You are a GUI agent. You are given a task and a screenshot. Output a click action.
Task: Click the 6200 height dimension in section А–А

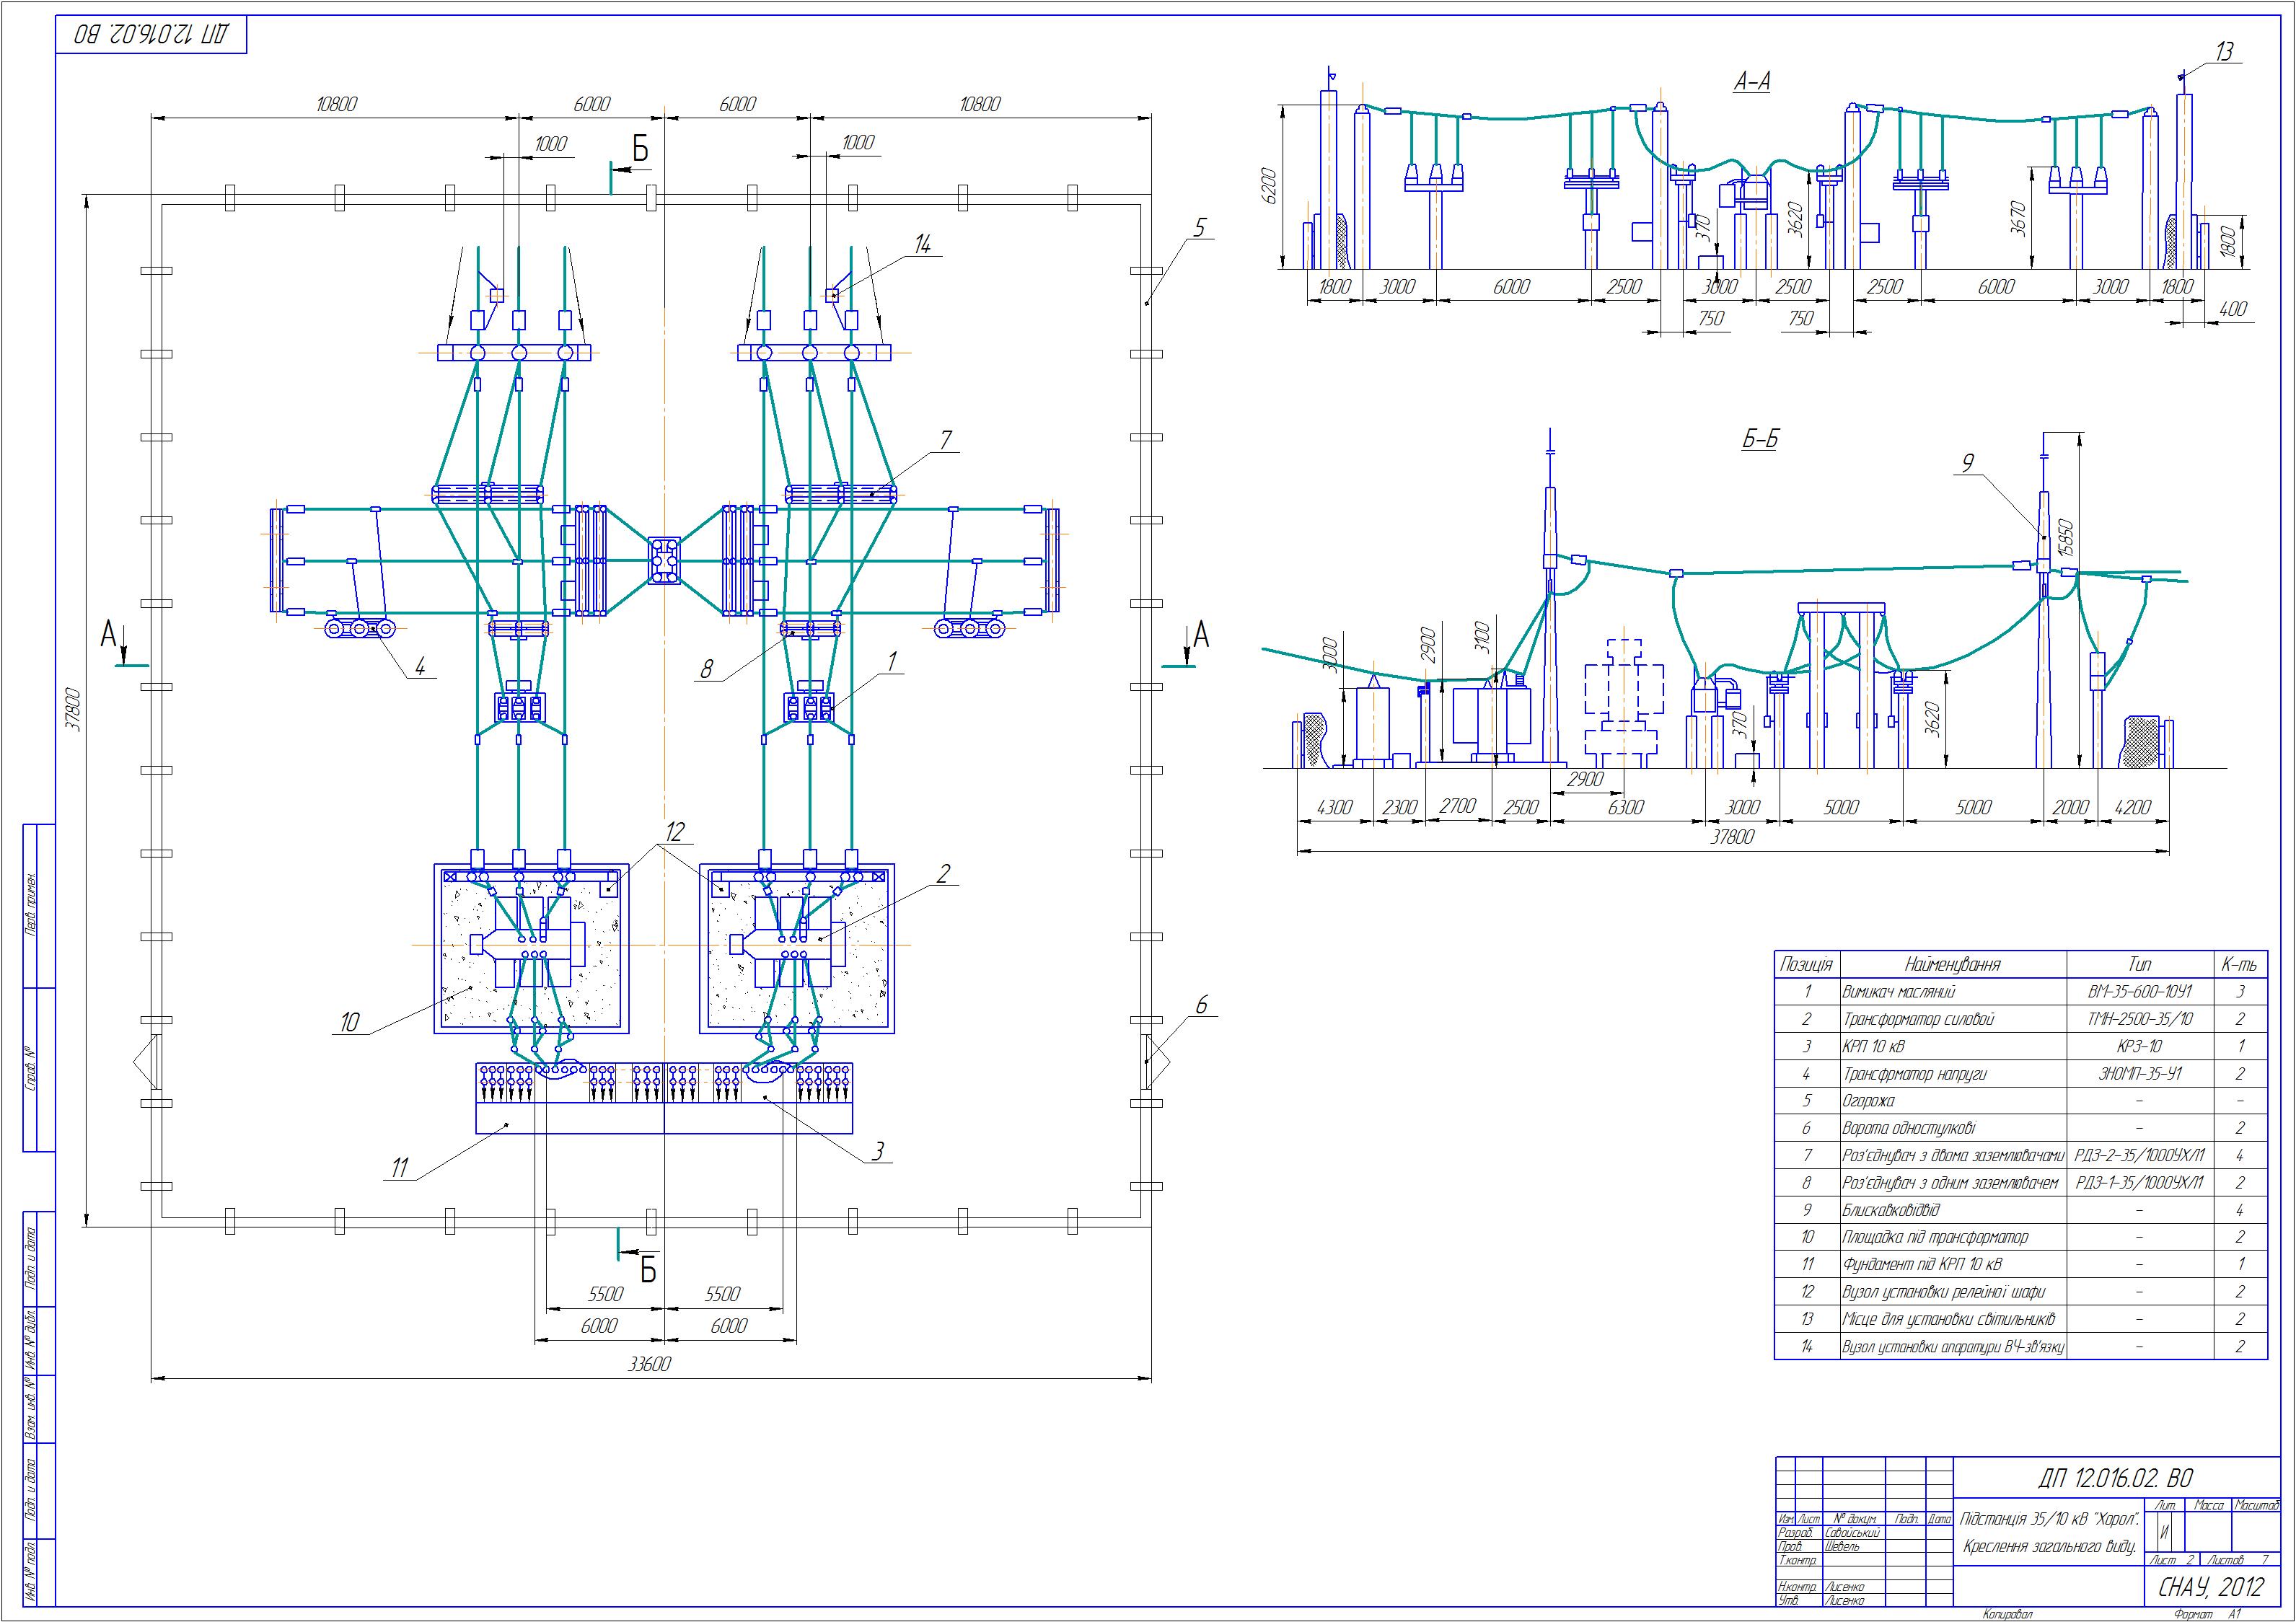[x=1270, y=186]
